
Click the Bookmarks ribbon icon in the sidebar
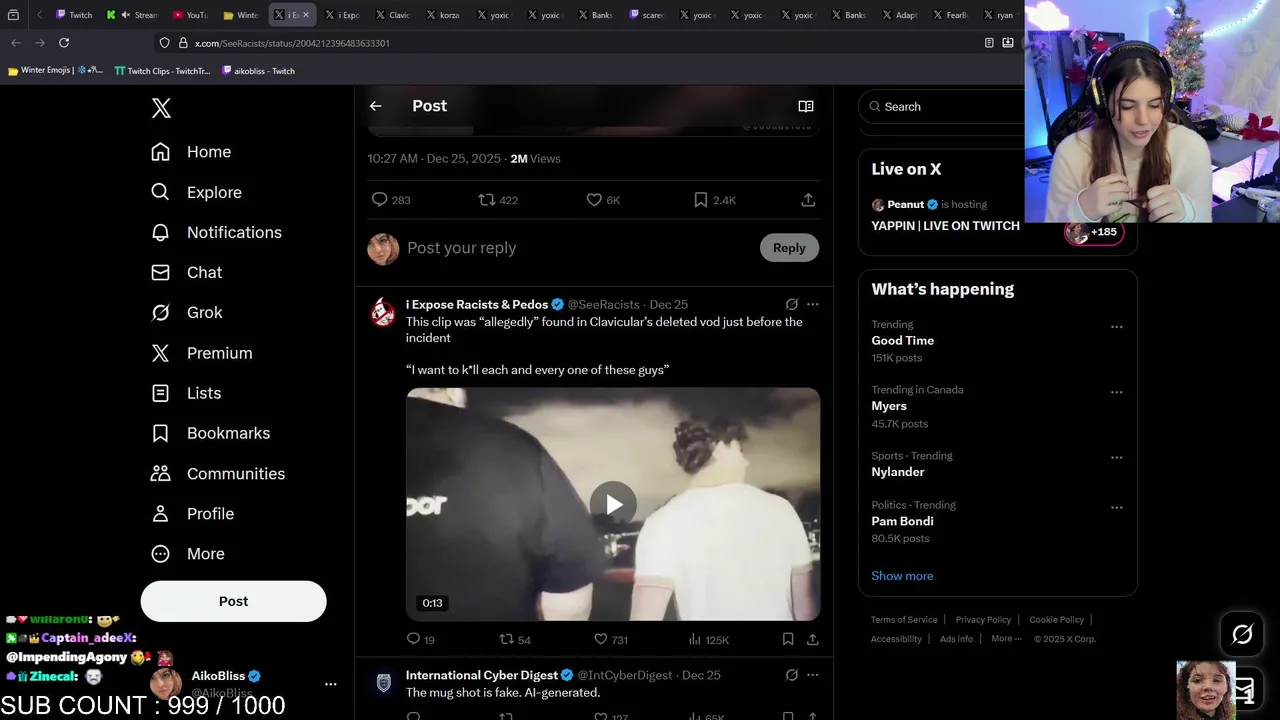tap(160, 433)
